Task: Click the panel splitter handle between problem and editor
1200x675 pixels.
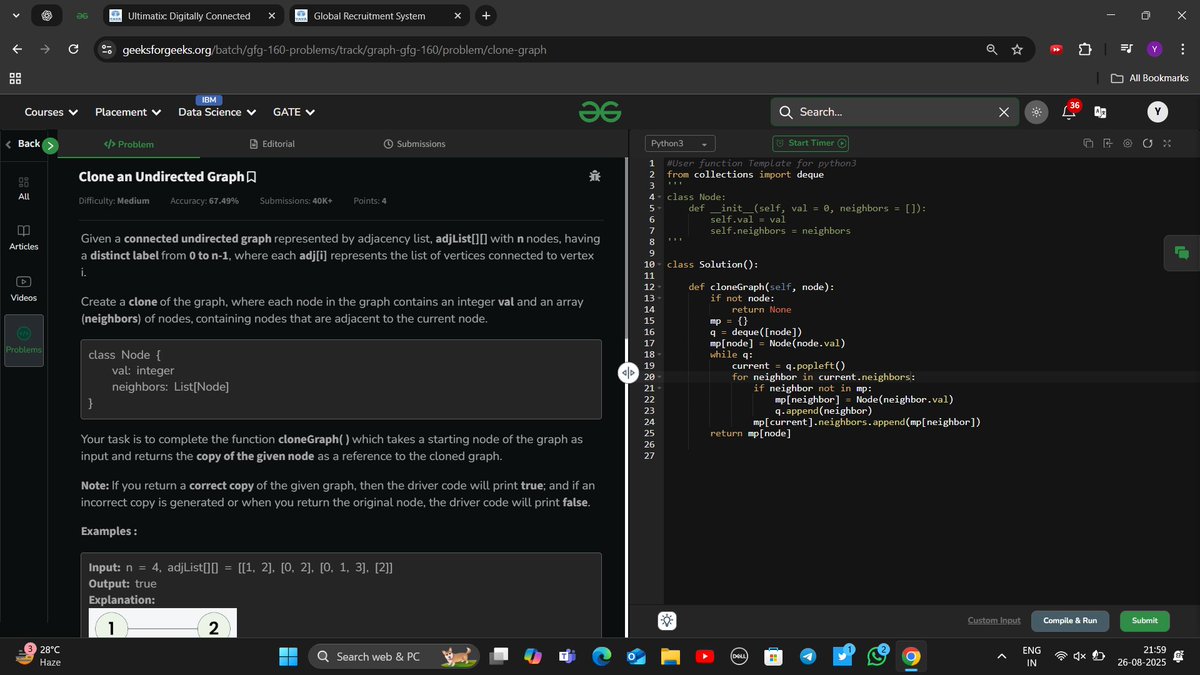Action: click(x=628, y=373)
